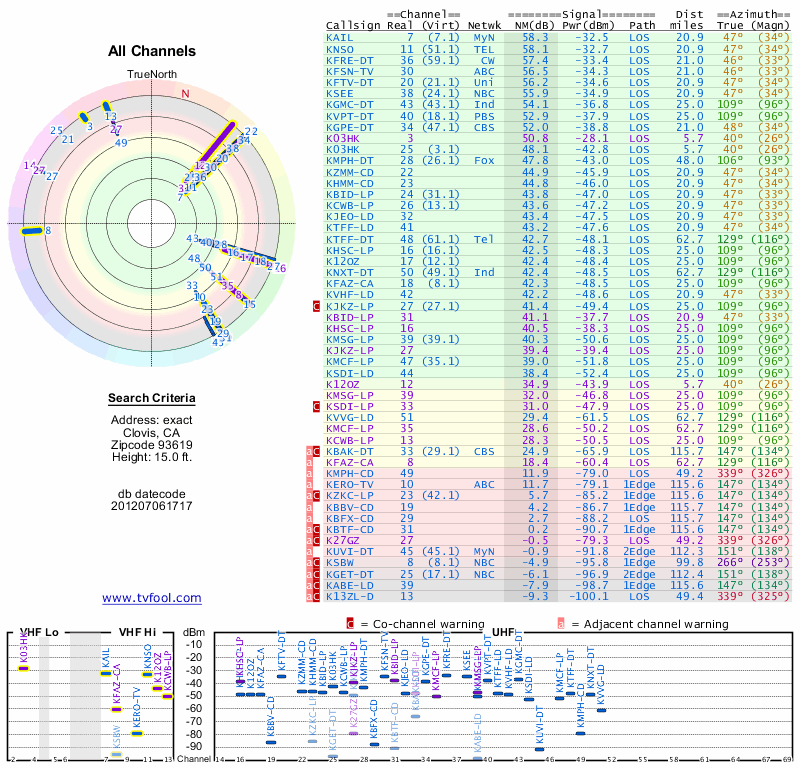The width and height of the screenshot is (800, 768).
Task: Click the K03HK signal bar in VHF Lo chart
Action: click(x=23, y=668)
